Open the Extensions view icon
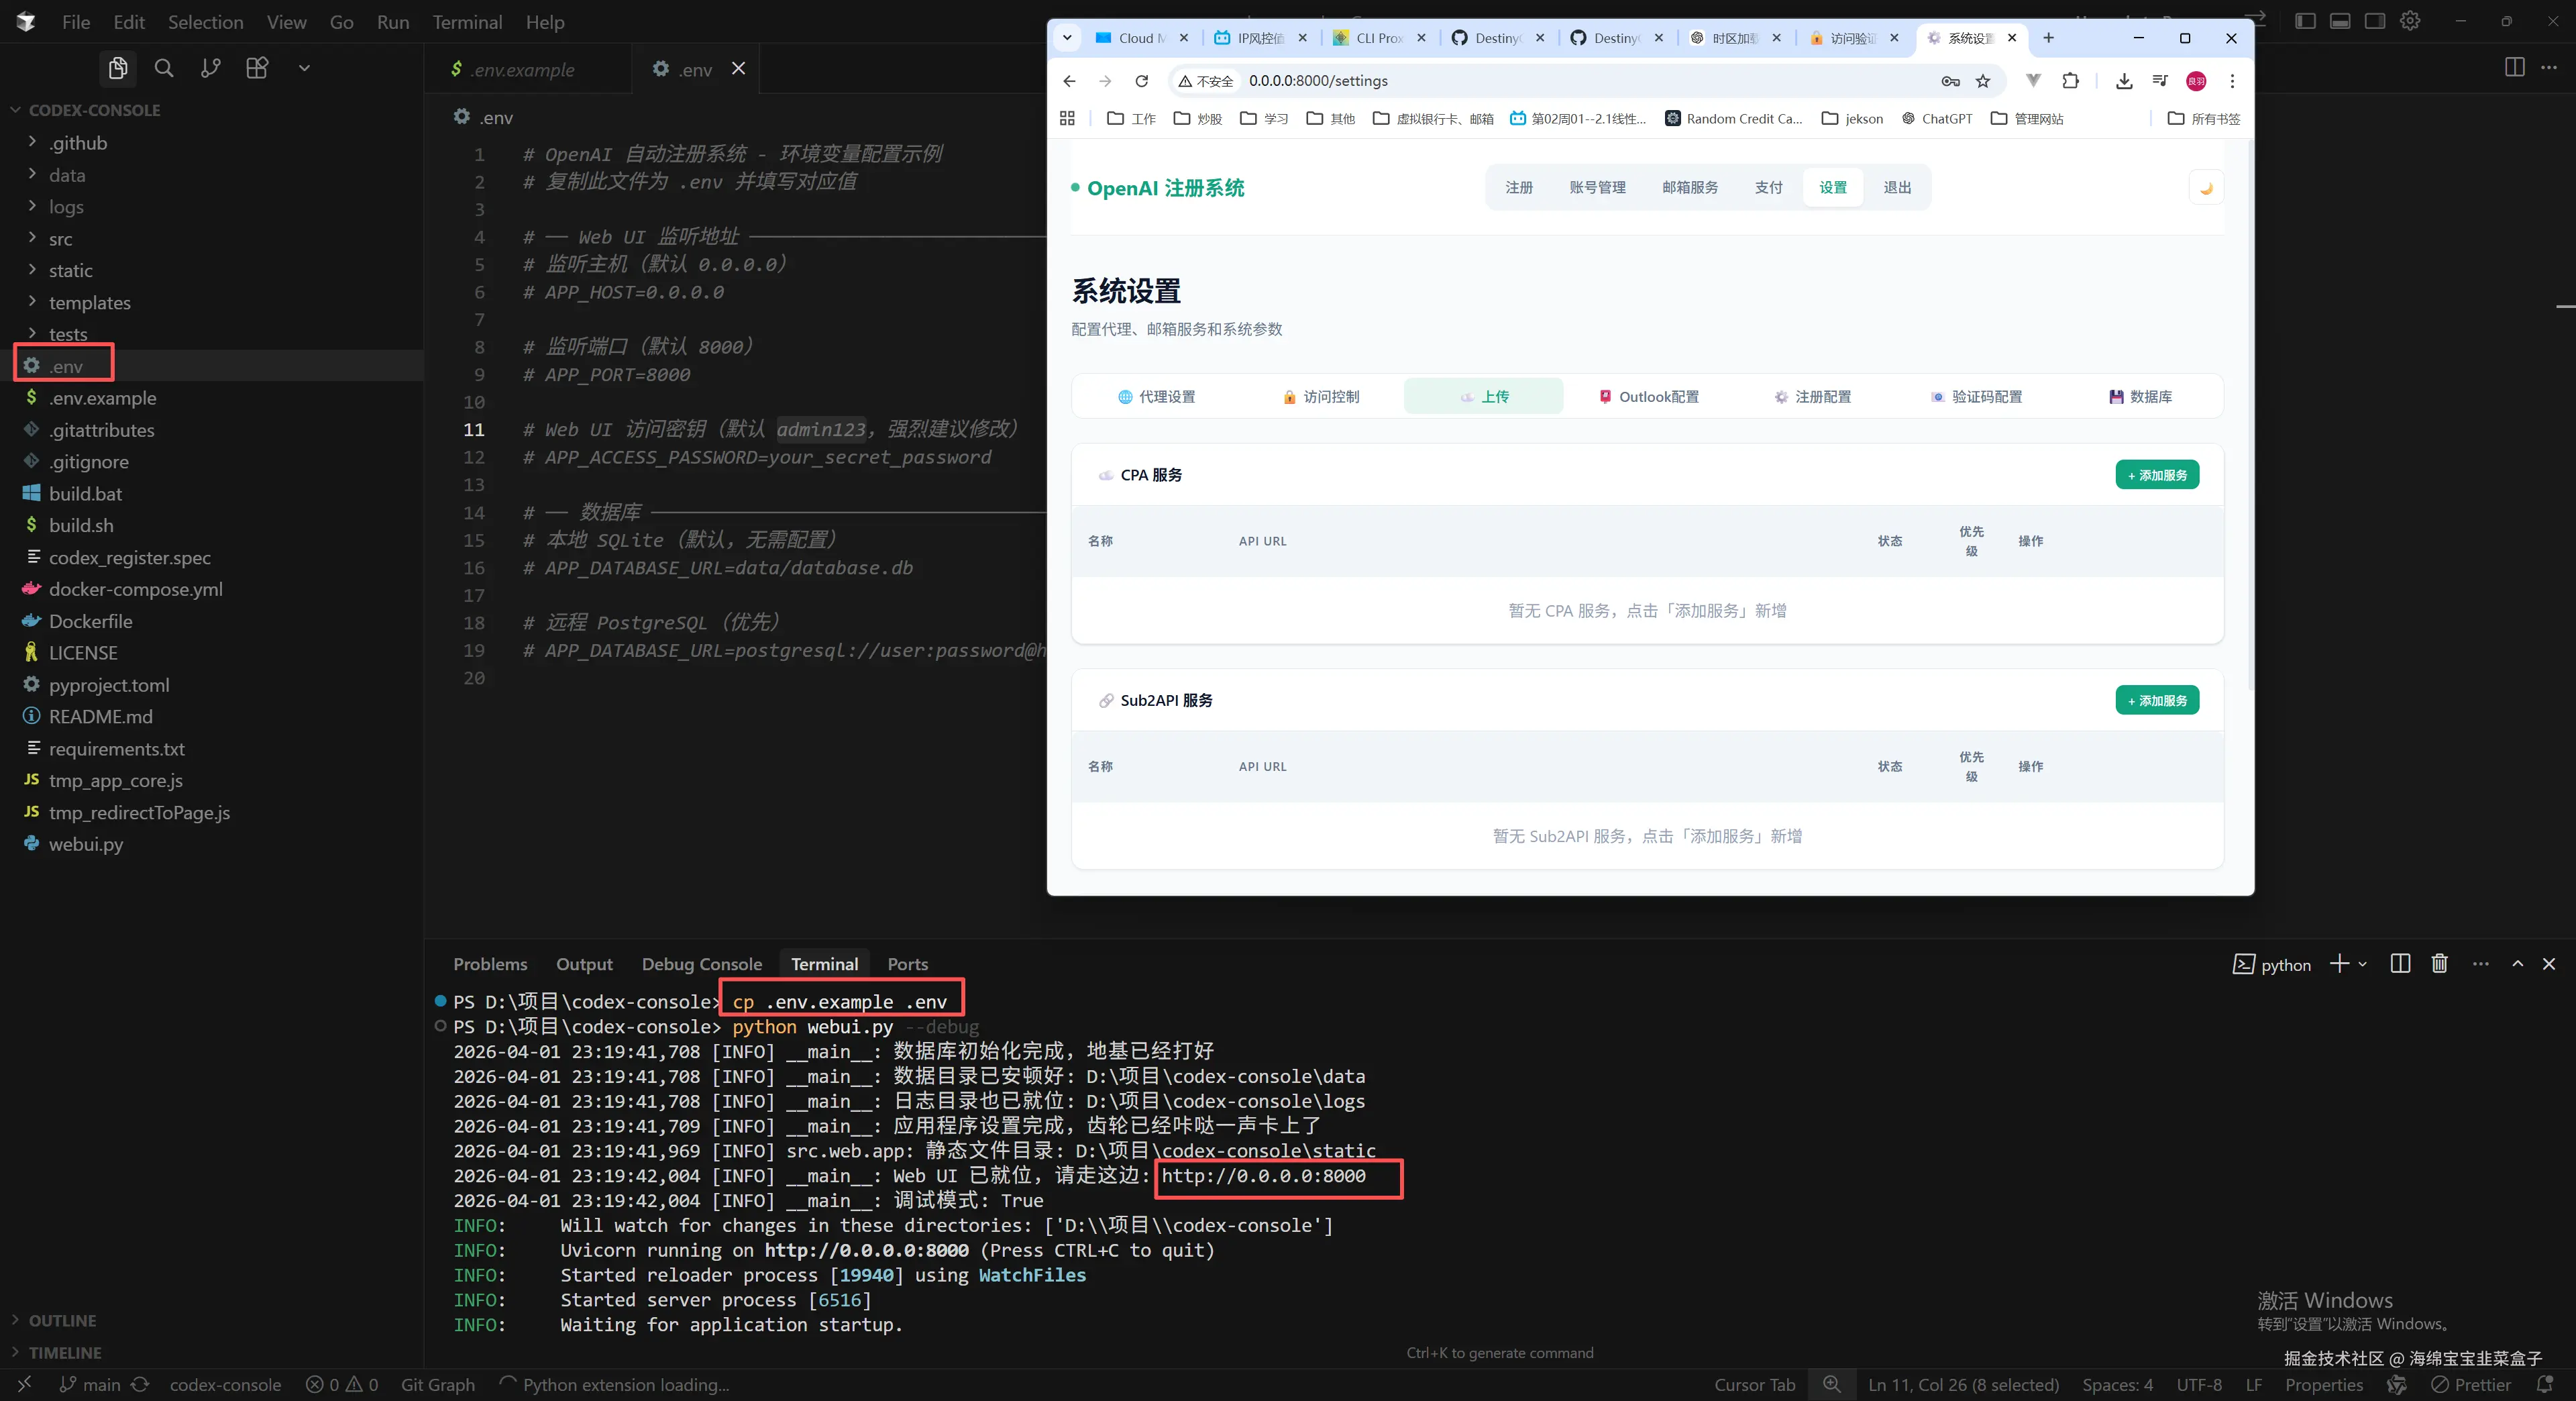 257,68
